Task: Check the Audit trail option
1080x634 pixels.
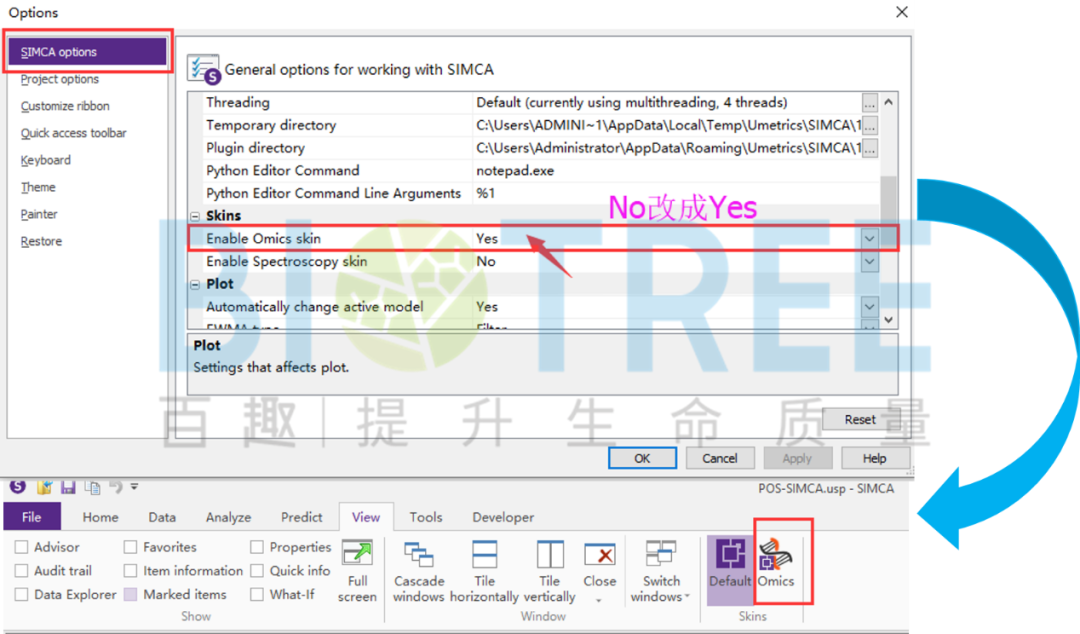Action: click(22, 571)
